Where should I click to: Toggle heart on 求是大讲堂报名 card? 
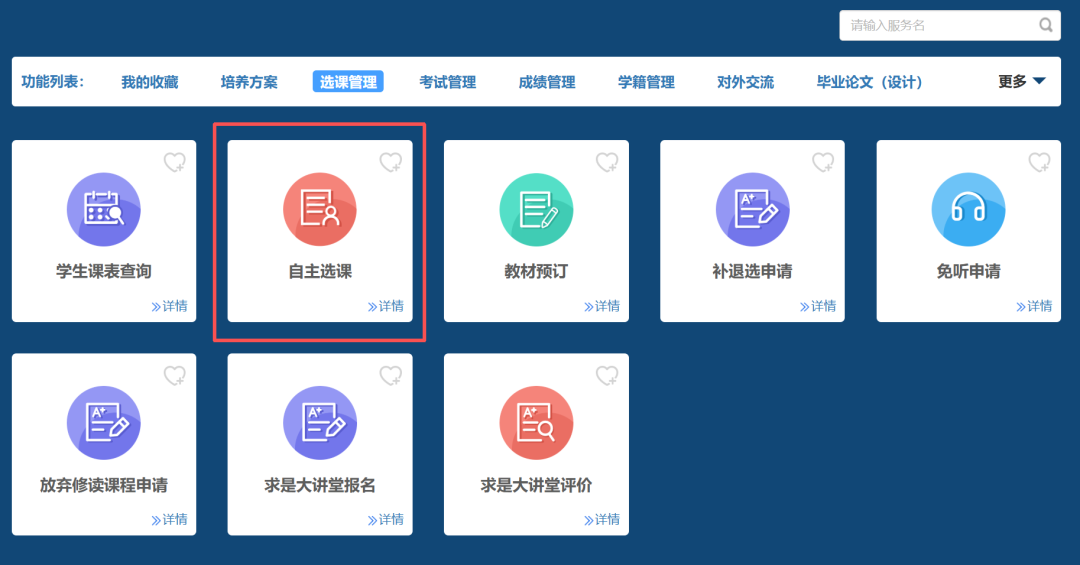(391, 376)
